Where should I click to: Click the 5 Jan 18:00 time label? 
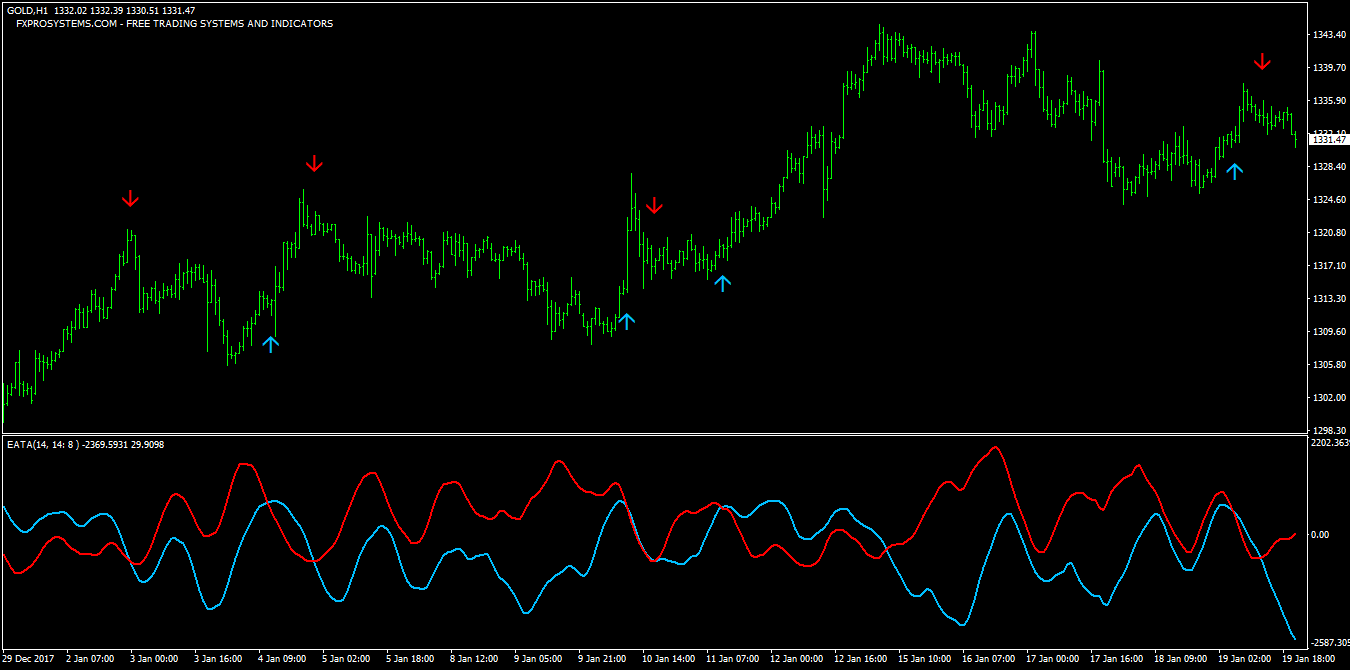pos(410,659)
